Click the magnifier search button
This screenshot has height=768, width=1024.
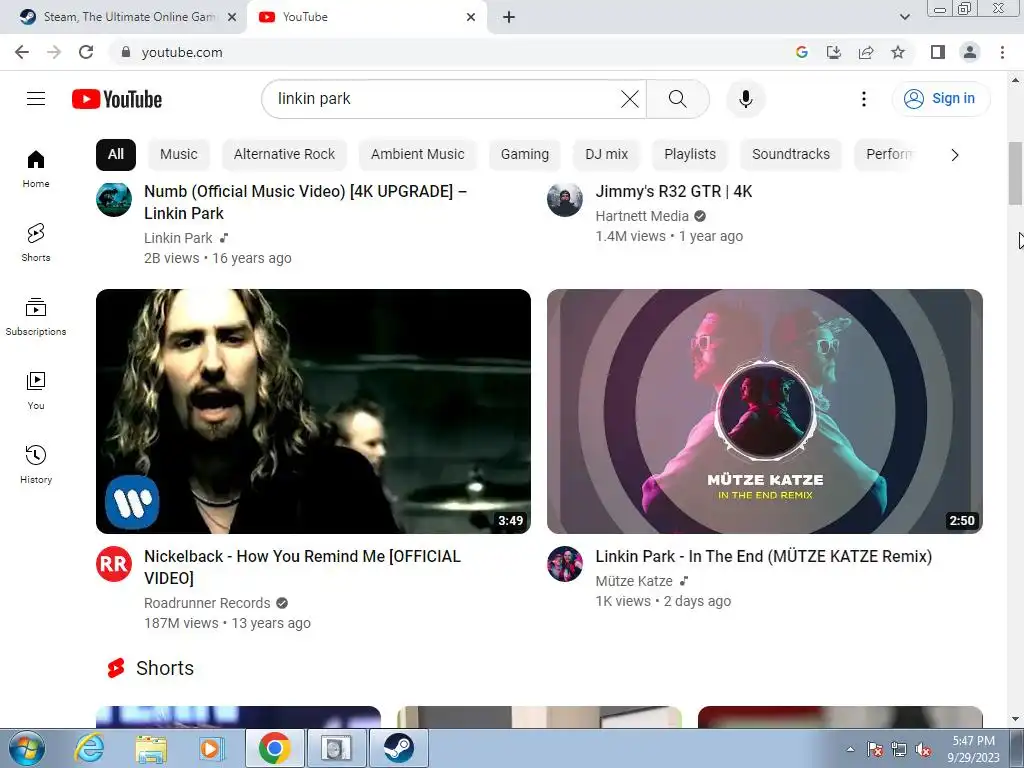click(678, 99)
